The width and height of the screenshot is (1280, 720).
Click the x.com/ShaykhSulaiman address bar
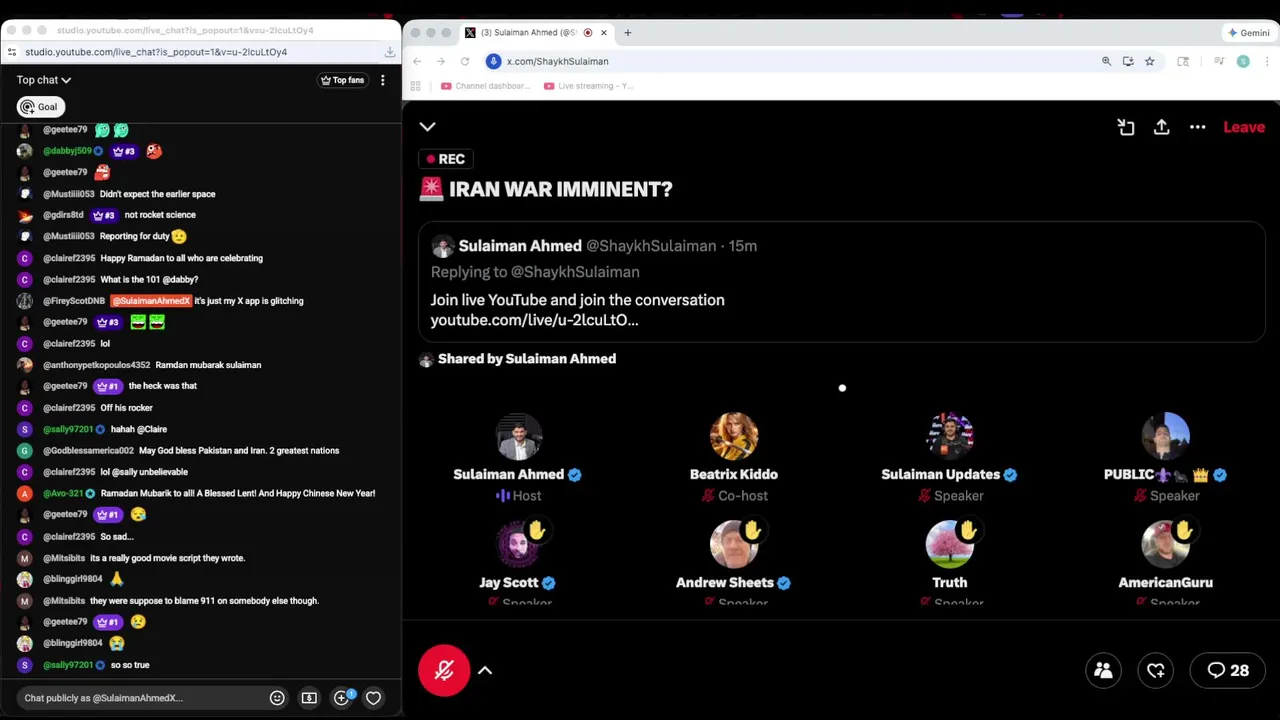point(558,61)
